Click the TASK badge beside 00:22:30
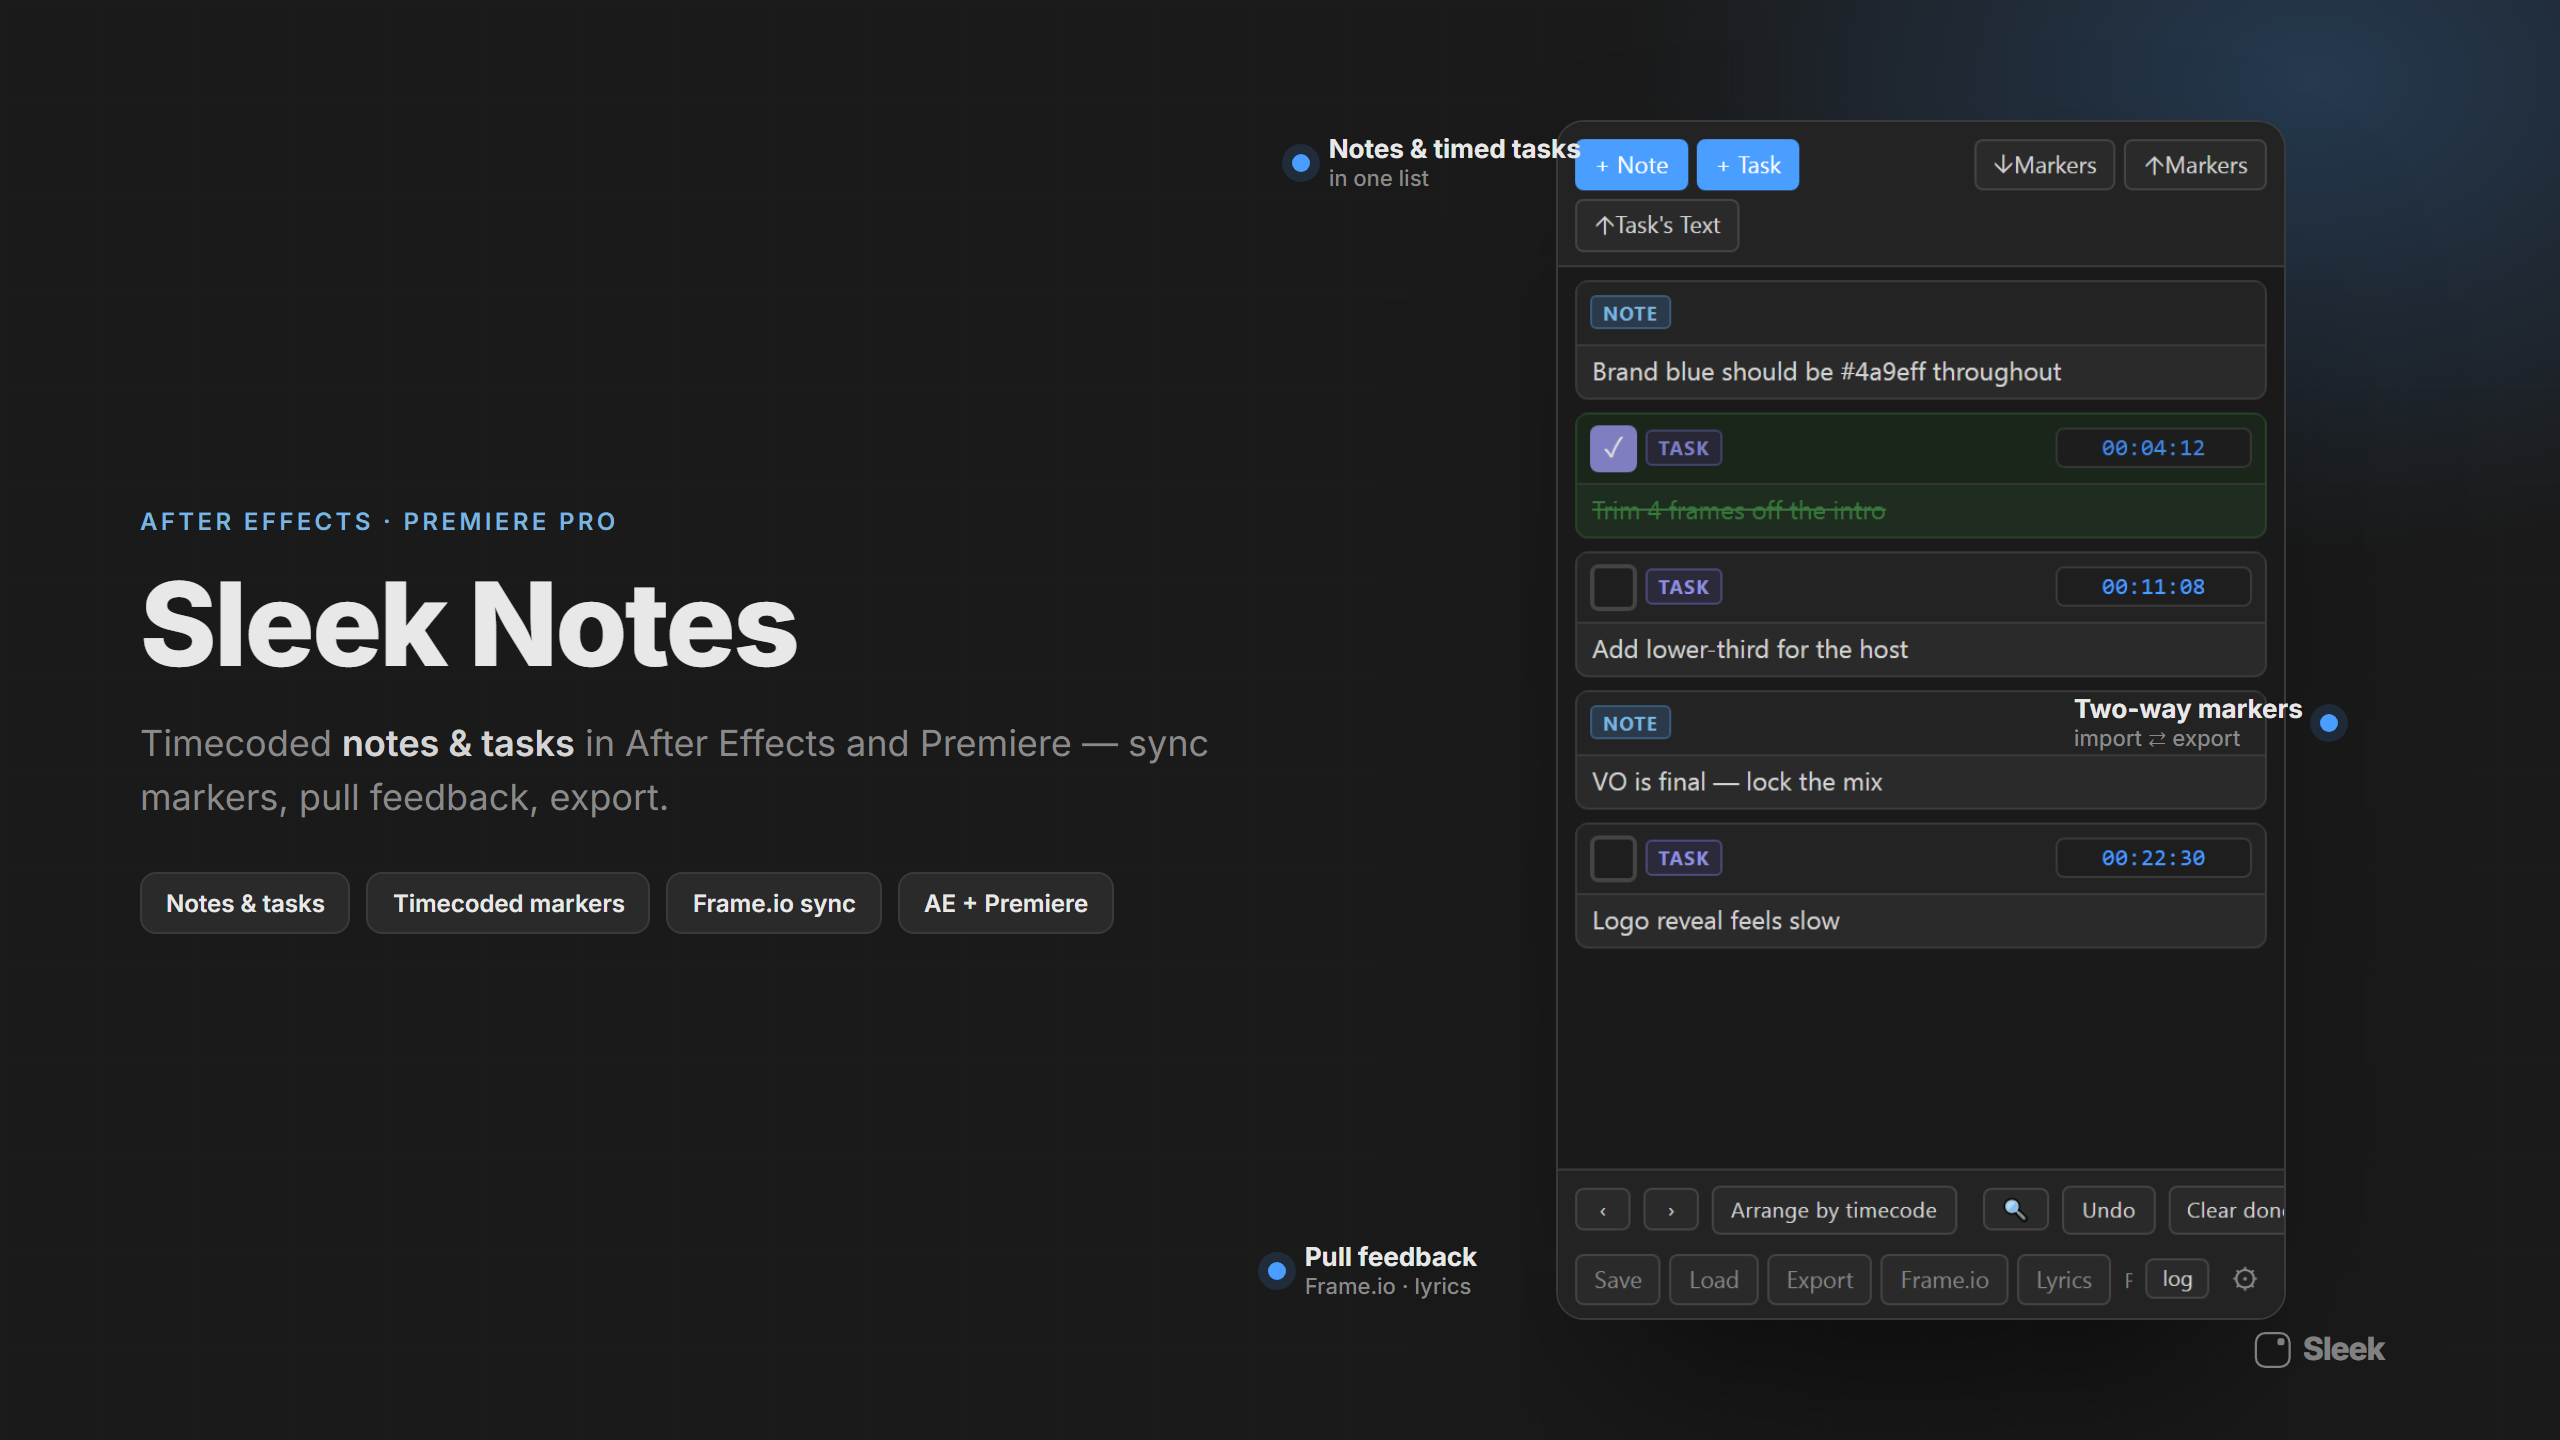 [x=1683, y=858]
